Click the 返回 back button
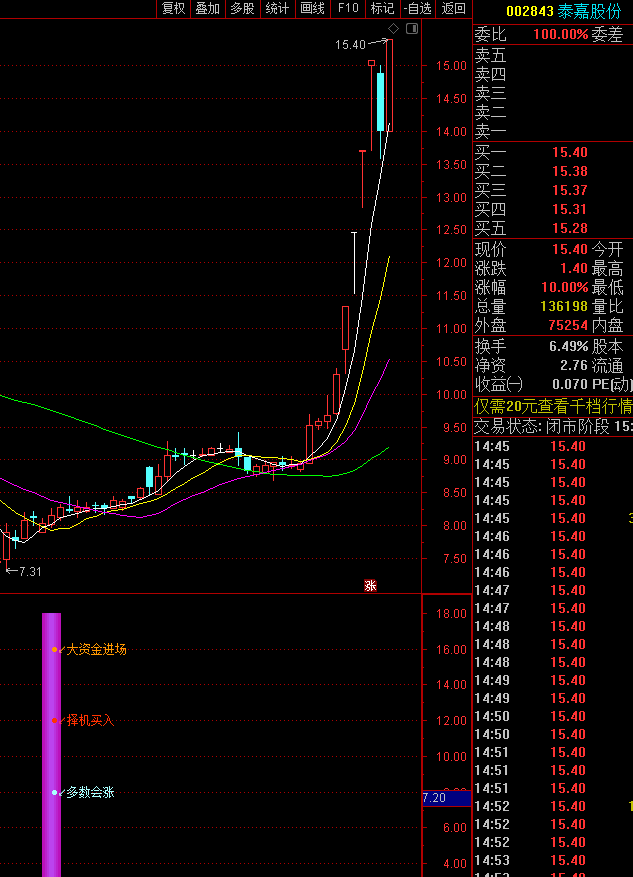The height and width of the screenshot is (877, 633). coord(454,8)
